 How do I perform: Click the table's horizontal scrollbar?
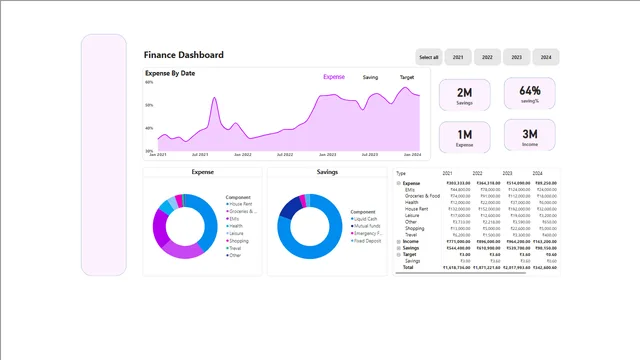tap(460, 273)
